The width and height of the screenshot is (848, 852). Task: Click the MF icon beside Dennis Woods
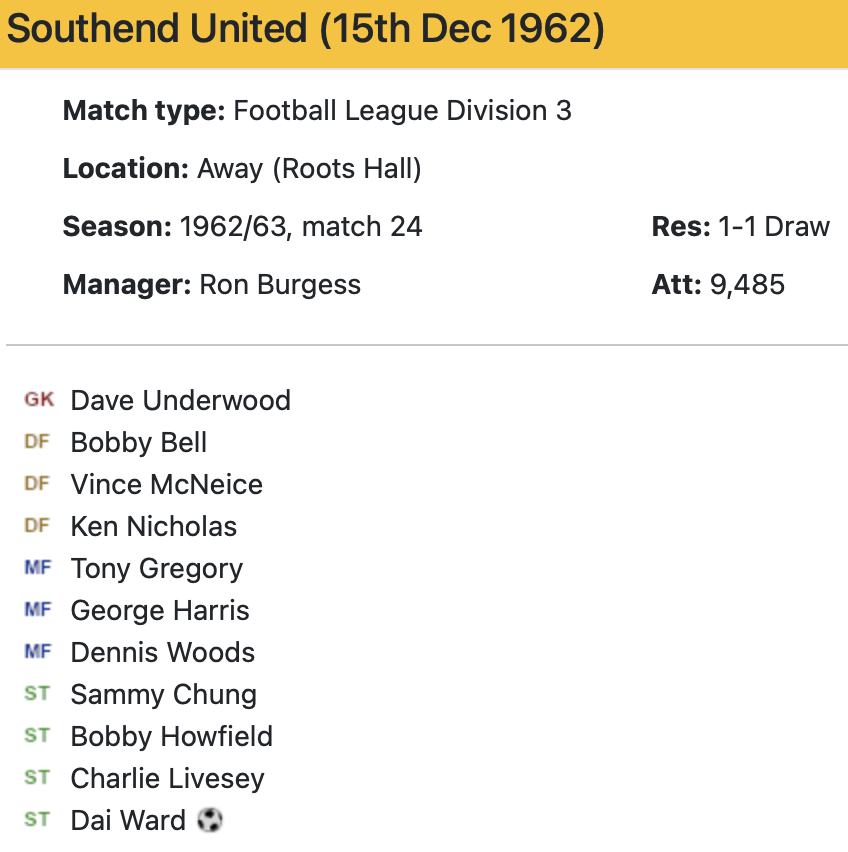(37, 652)
